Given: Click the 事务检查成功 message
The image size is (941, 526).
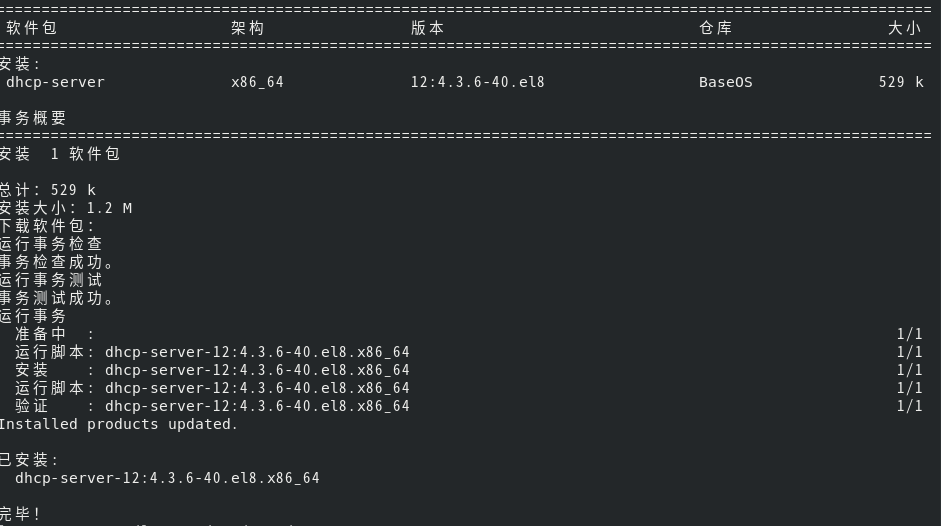Looking at the screenshot, I should [57, 262].
